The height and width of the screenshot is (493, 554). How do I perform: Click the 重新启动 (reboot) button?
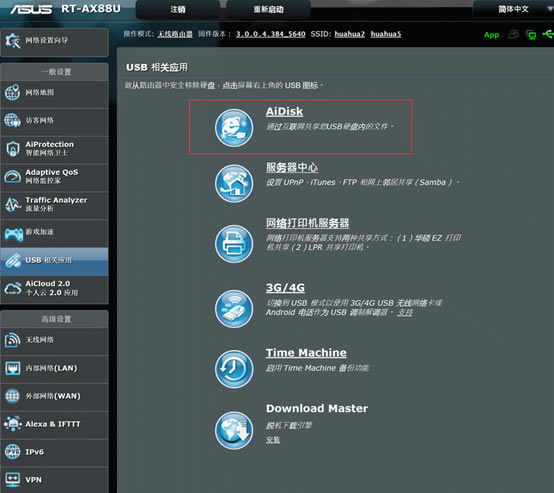pos(269,9)
